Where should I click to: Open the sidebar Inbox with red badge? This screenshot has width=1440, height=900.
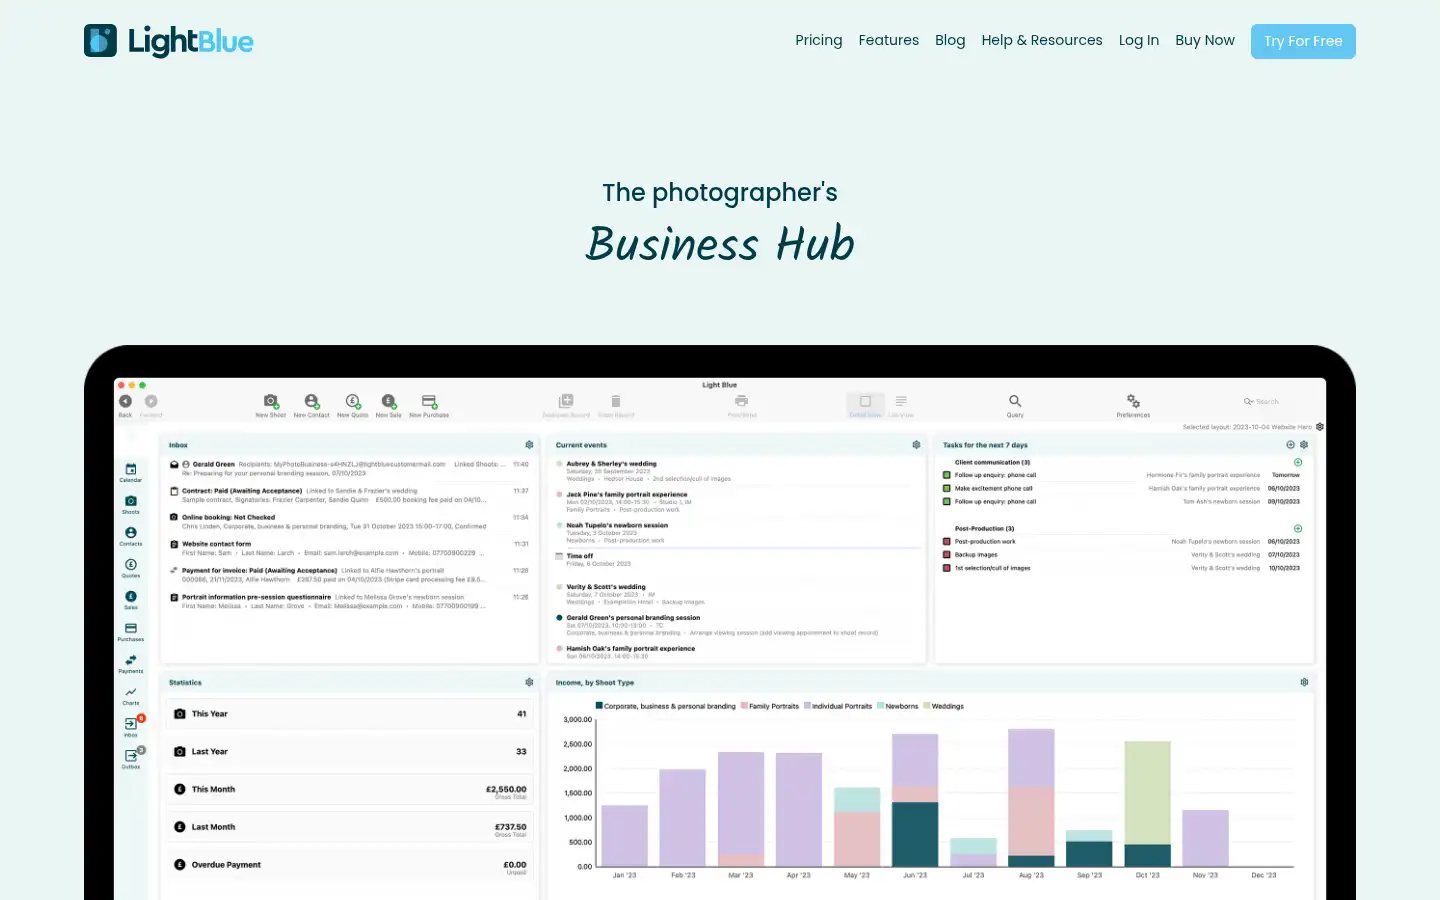coord(131,726)
